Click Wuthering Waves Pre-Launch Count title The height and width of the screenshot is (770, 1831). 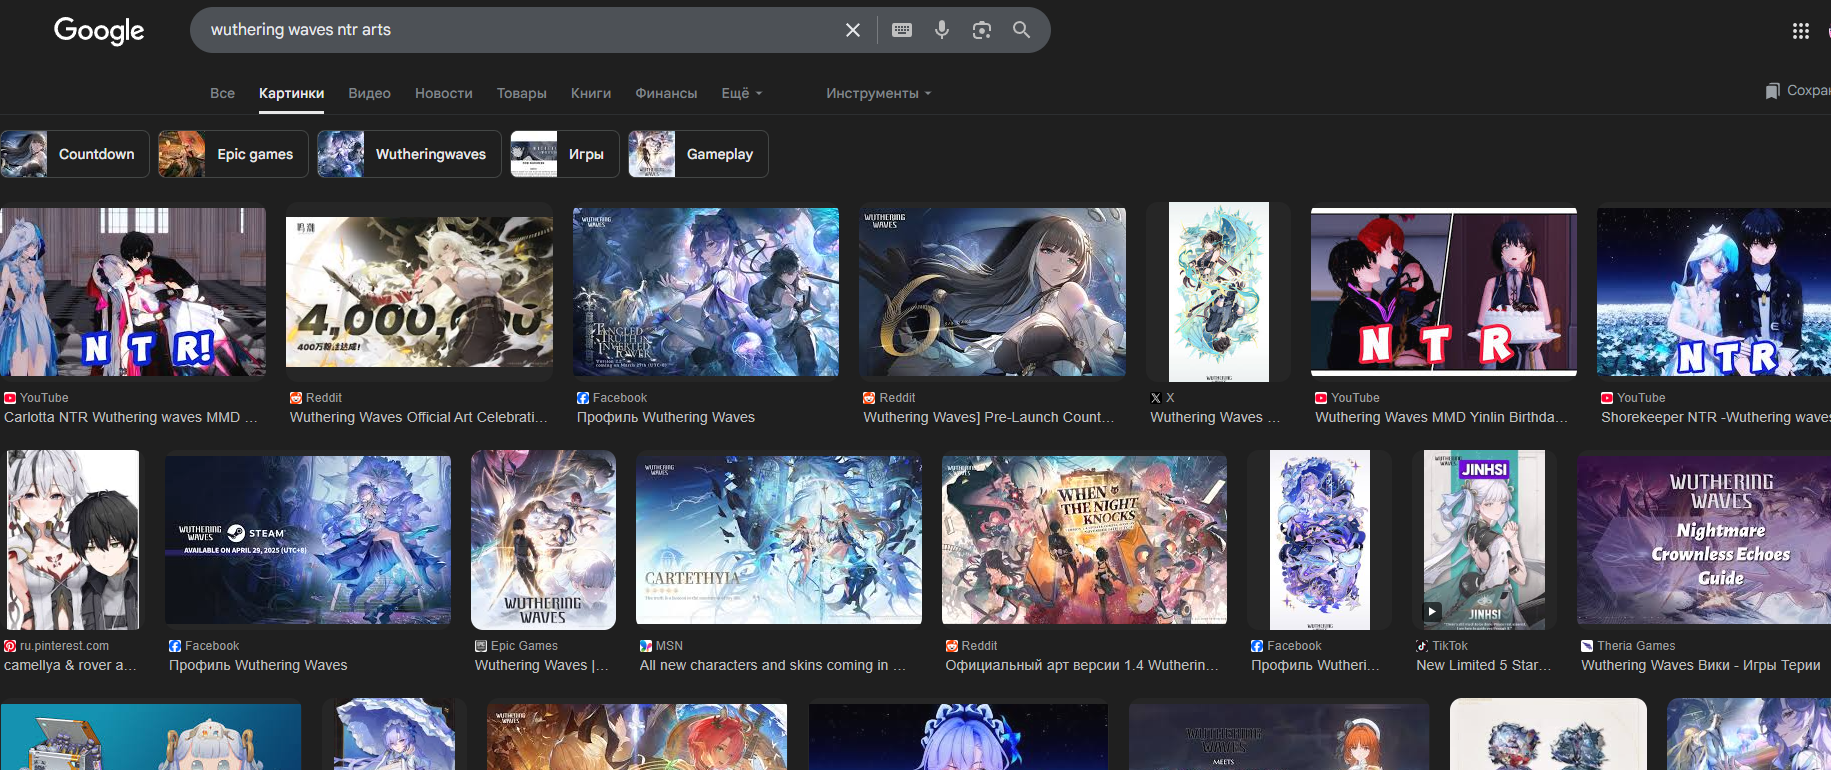989,417
